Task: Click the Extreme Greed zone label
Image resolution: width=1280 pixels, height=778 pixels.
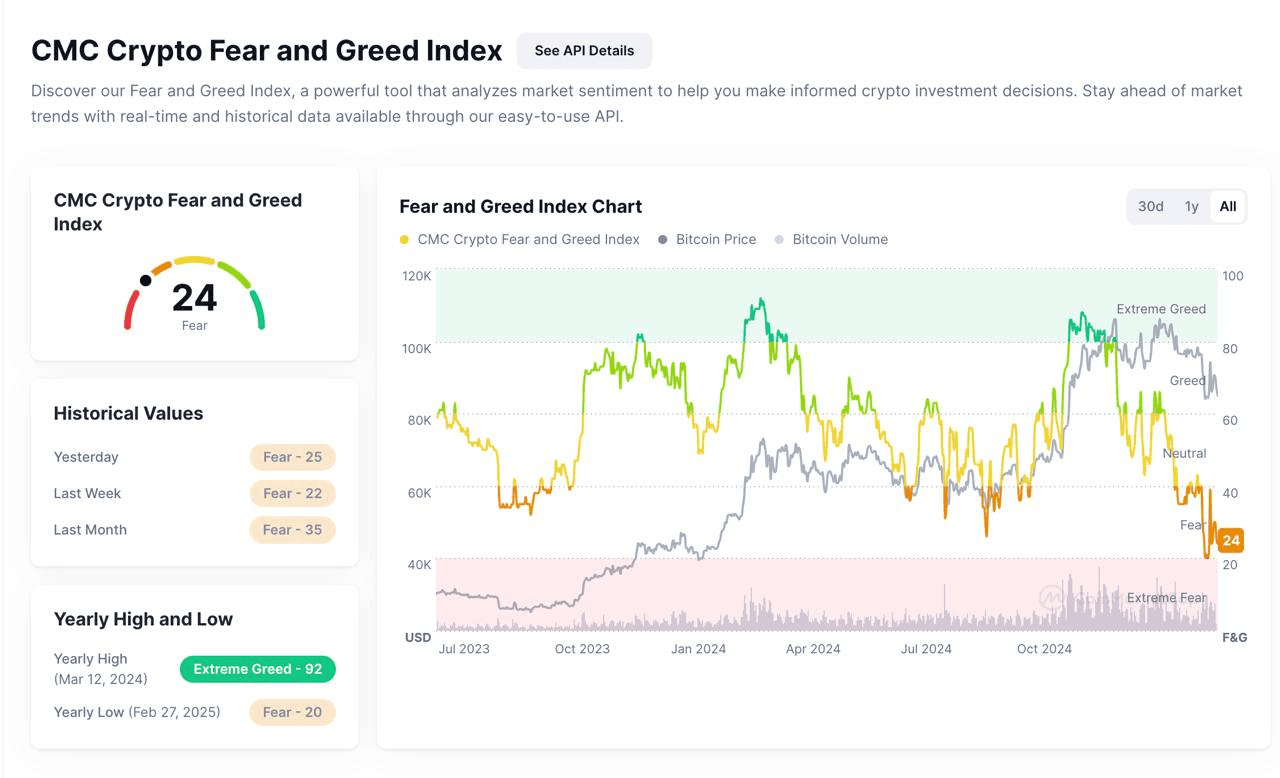Action: (1161, 309)
